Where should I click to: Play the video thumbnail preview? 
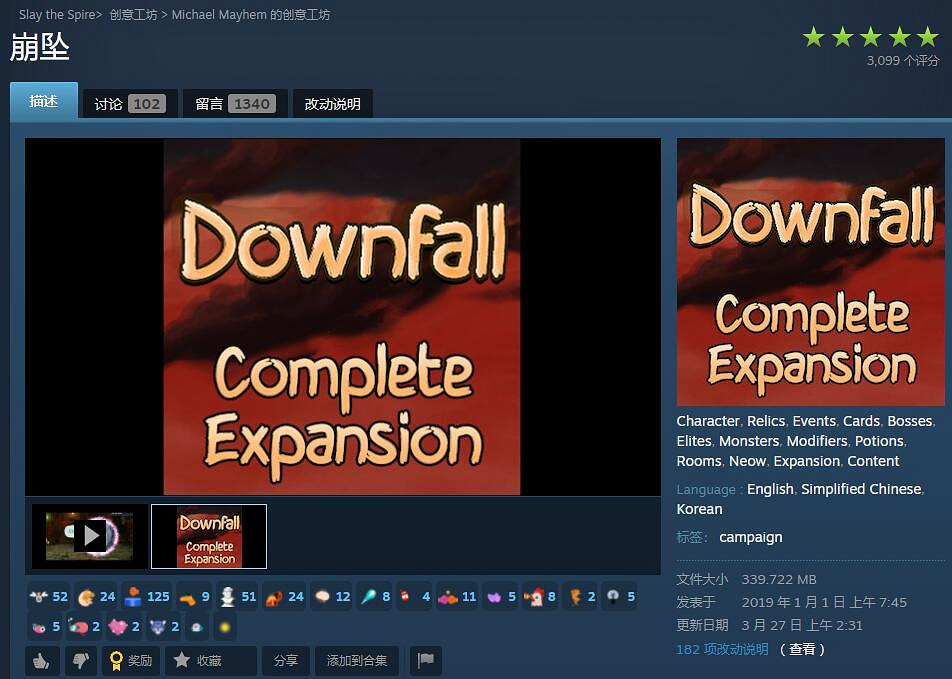[x=89, y=536]
